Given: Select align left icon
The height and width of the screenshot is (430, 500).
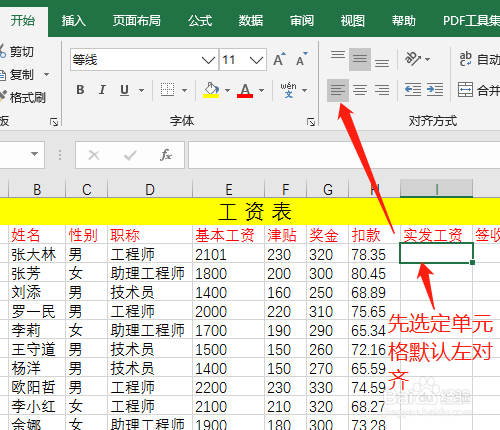Looking at the screenshot, I should [x=338, y=90].
